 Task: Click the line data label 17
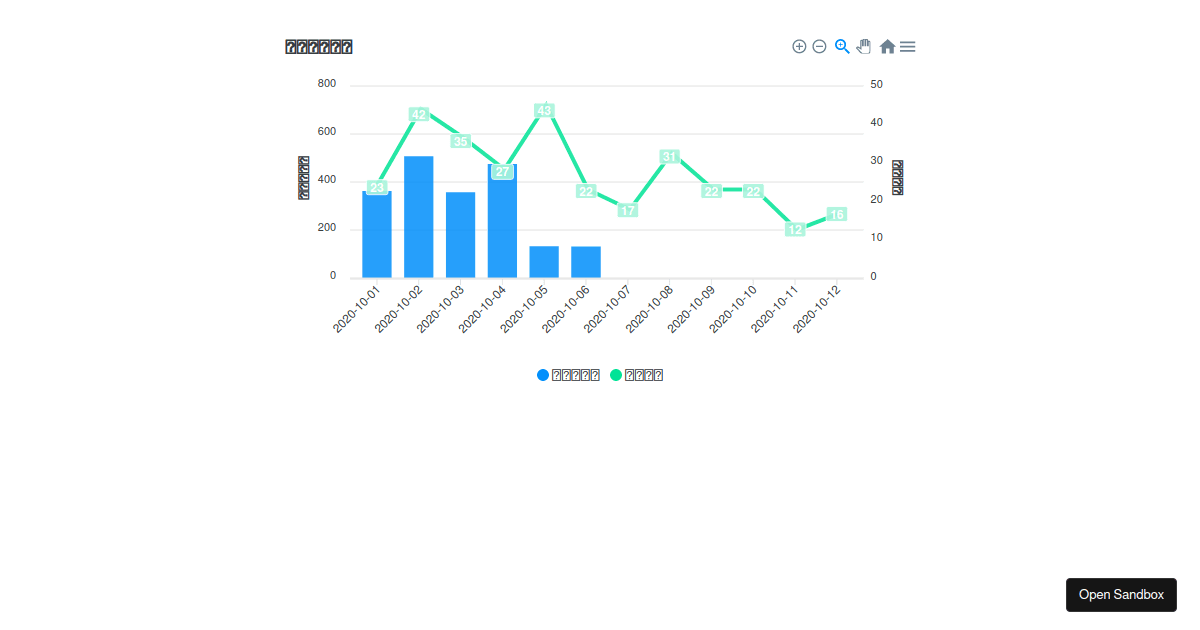628,211
